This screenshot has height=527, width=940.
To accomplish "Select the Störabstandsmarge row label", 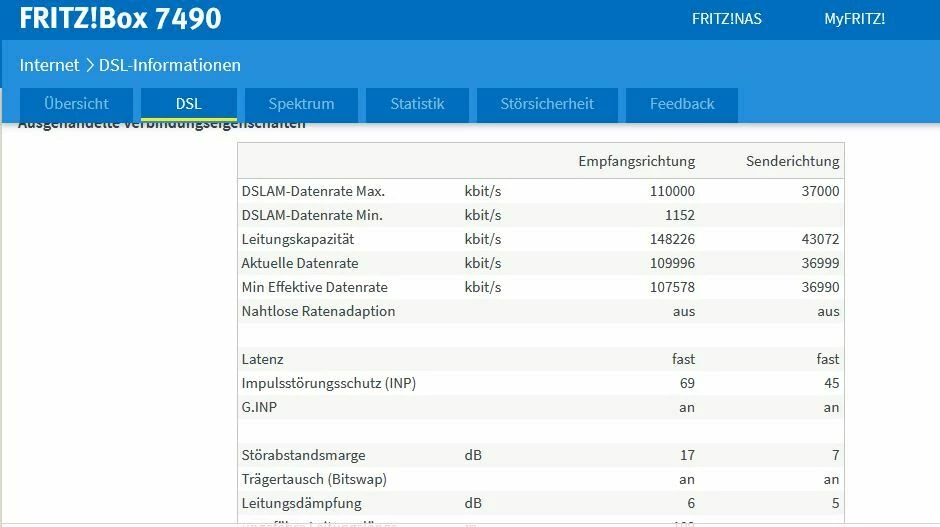I will (x=303, y=455).
